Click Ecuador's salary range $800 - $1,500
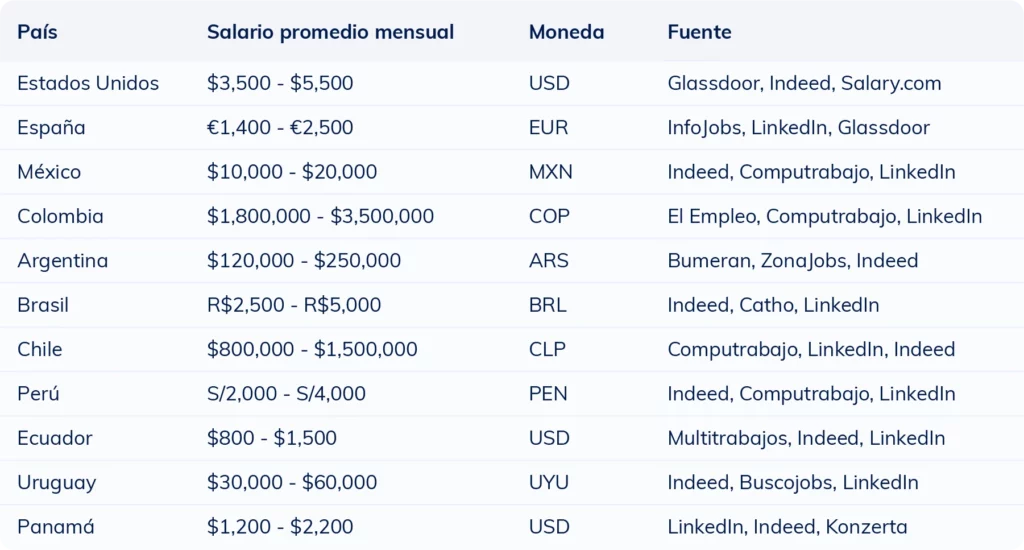Screen dimensions: 1024x550 pyautogui.click(x=272, y=438)
